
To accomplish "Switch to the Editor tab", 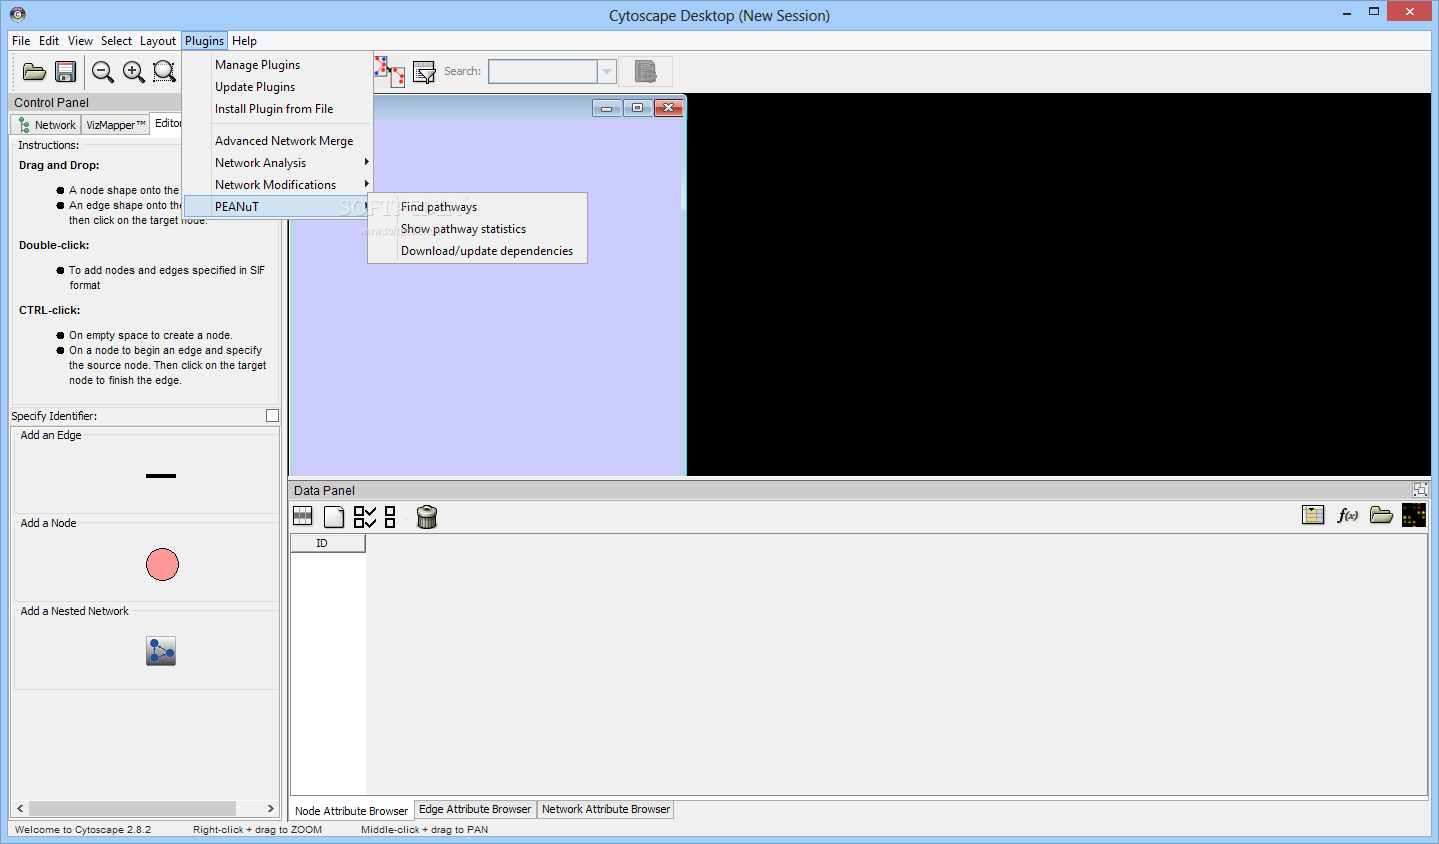I will 167,123.
